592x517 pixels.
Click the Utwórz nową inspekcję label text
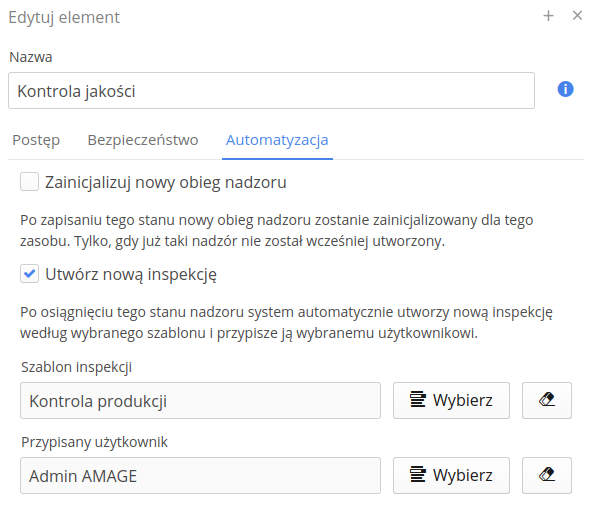(x=131, y=275)
